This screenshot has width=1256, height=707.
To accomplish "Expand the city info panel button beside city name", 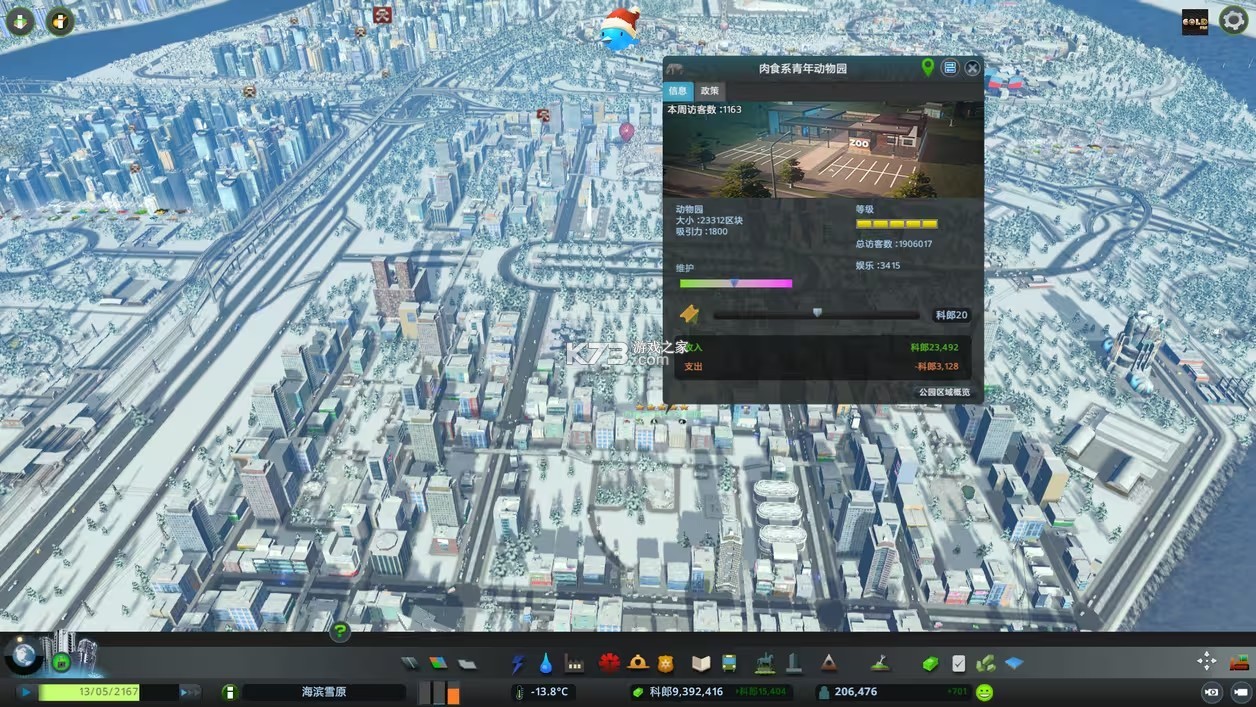I will click(x=229, y=692).
